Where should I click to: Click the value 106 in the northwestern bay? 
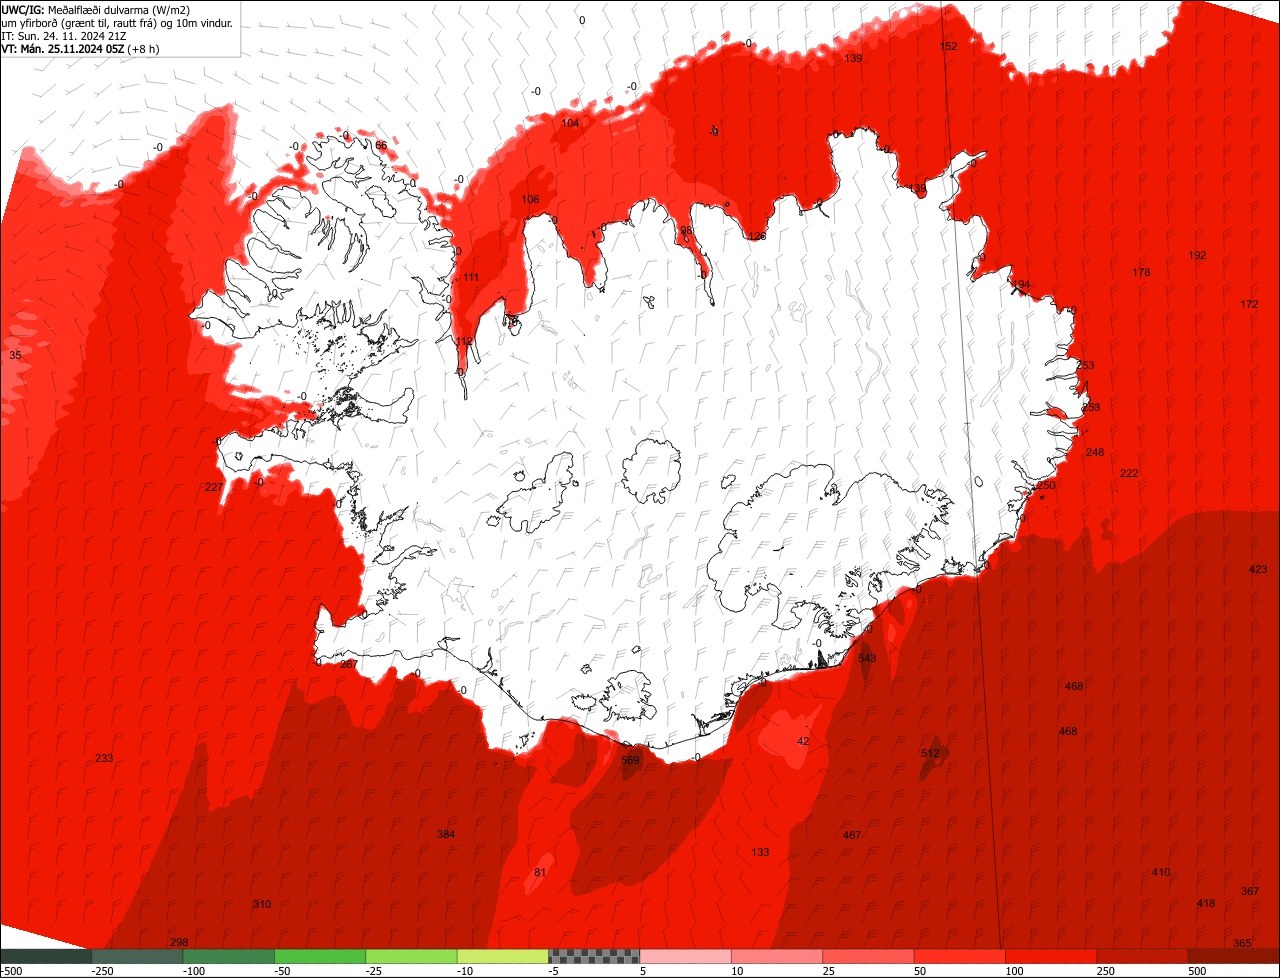click(530, 199)
